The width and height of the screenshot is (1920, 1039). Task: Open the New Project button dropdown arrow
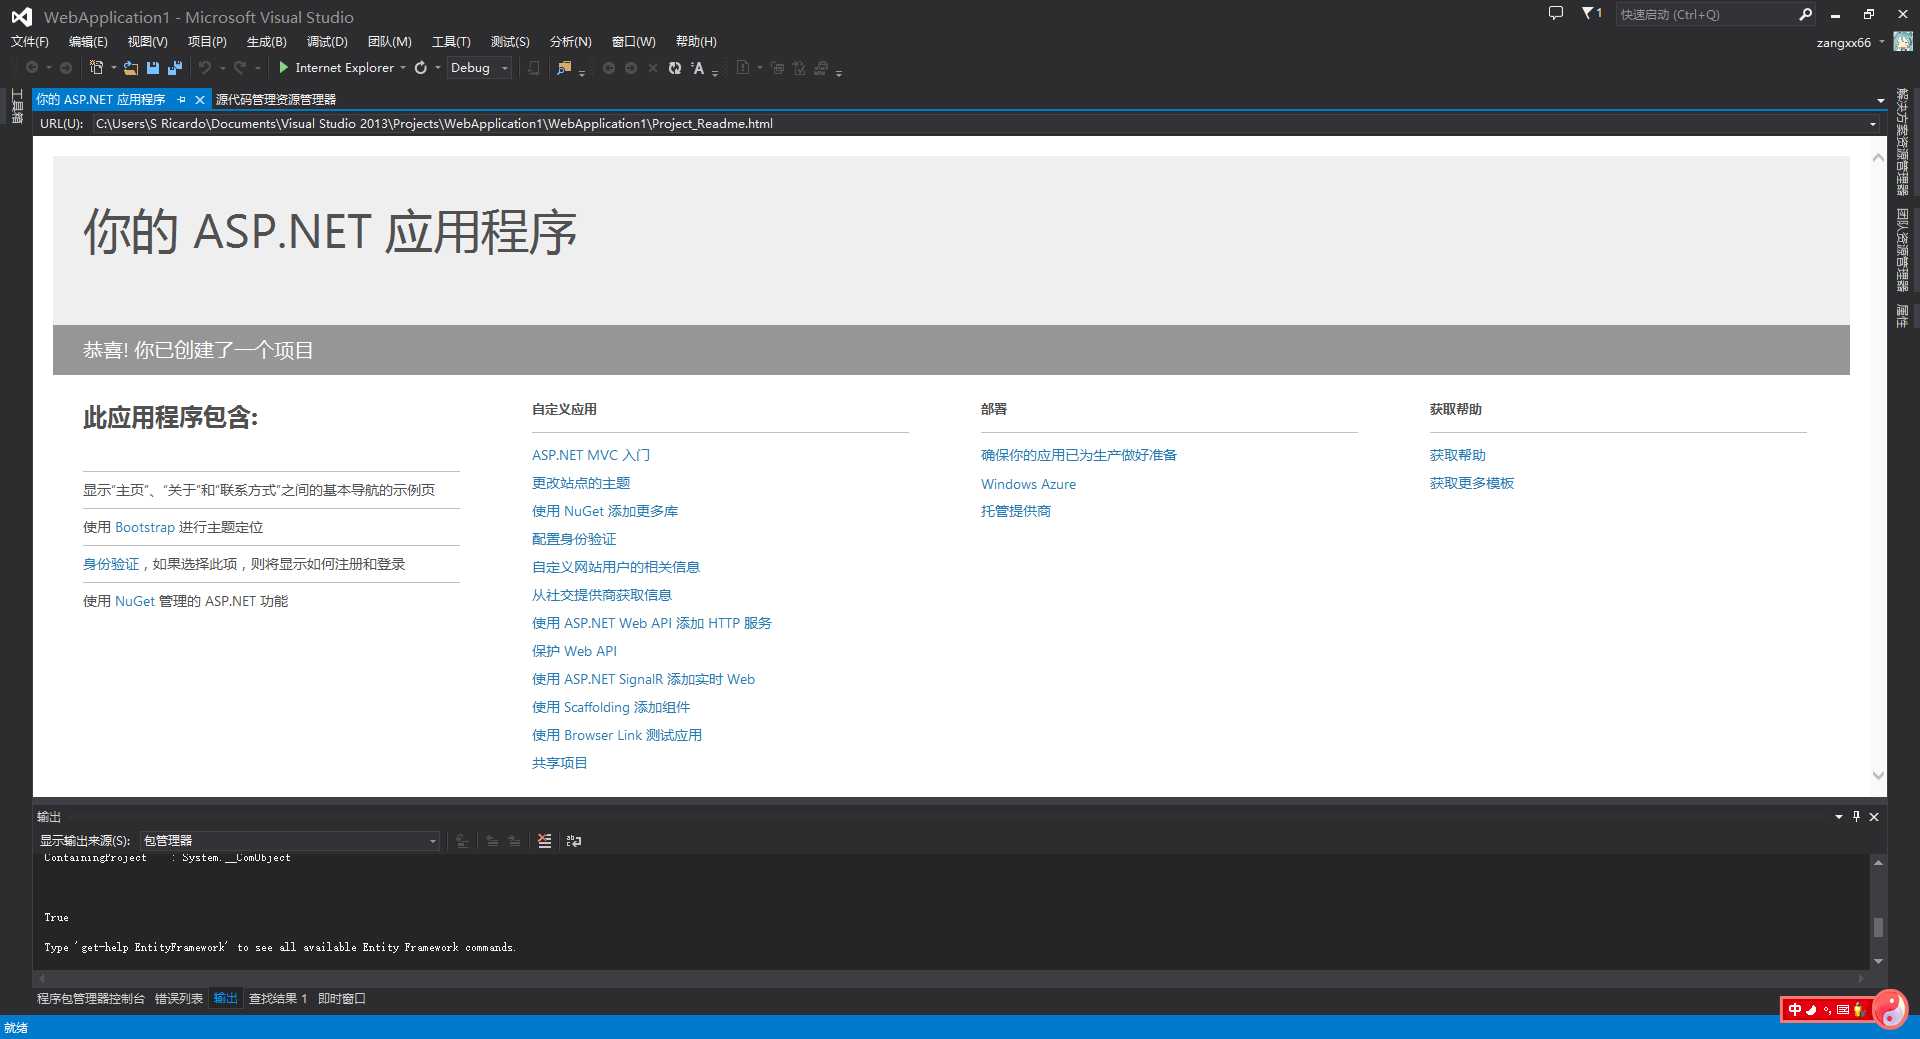[x=113, y=68]
